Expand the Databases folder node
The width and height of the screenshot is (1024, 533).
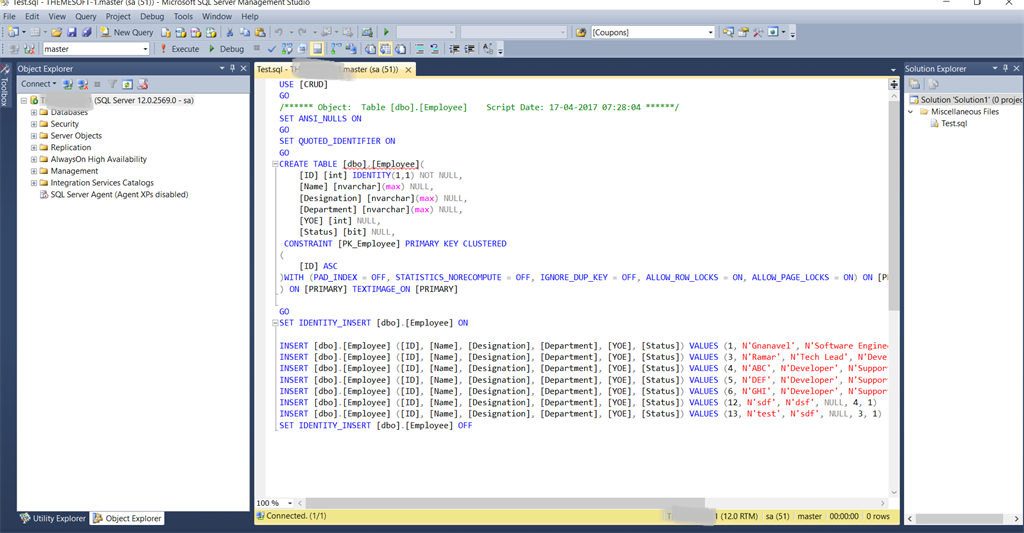34,112
